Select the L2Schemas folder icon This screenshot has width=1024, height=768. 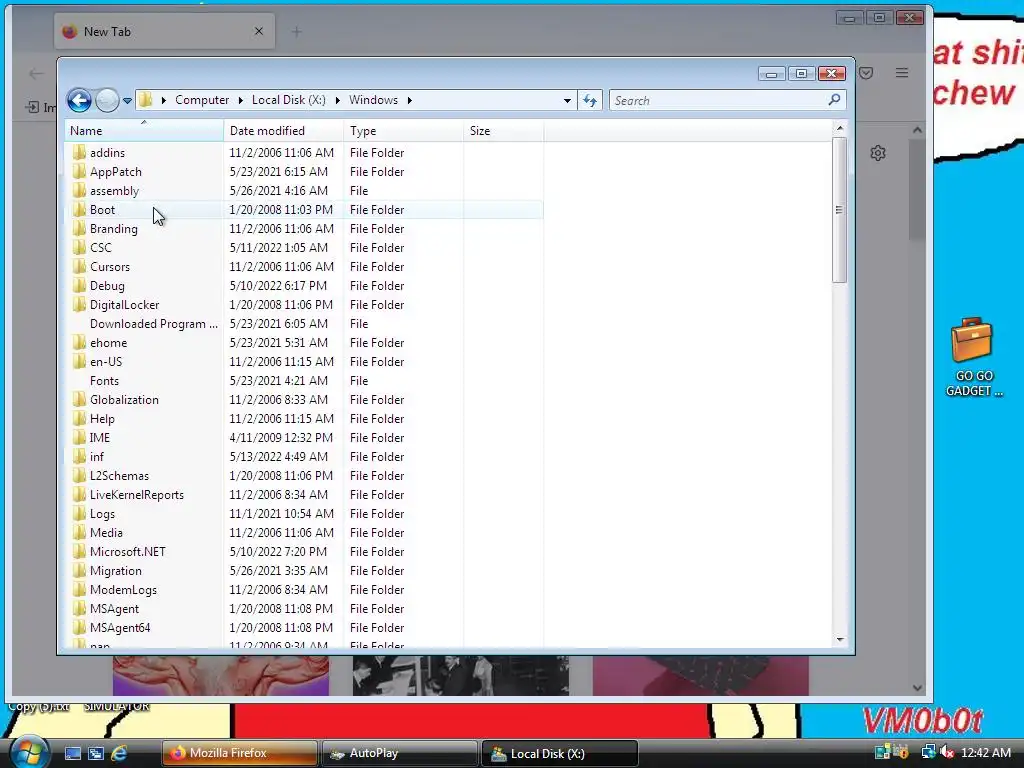pyautogui.click(x=79, y=475)
